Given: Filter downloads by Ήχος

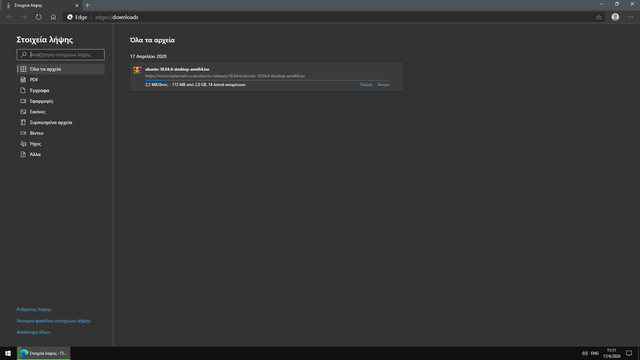Looking at the screenshot, I should pyautogui.click(x=60, y=144).
